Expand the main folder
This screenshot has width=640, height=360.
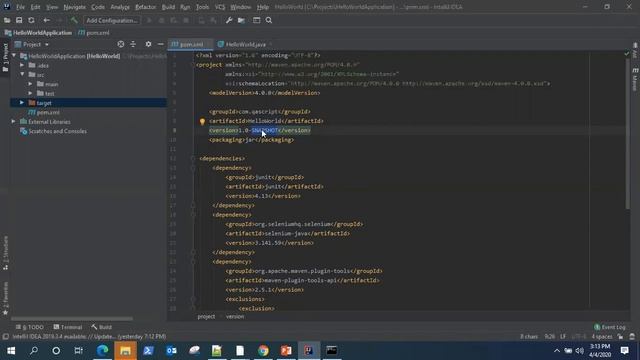point(30,84)
